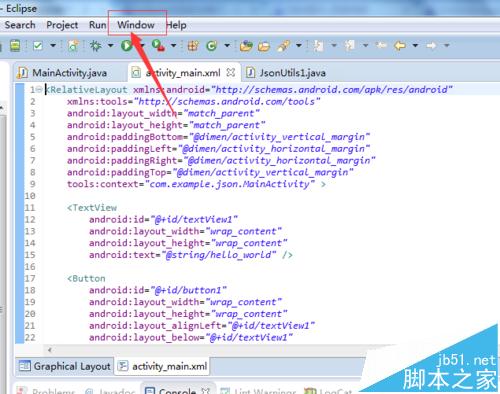
Task: Click the Problems tab icon
Action: pyautogui.click(x=22, y=391)
